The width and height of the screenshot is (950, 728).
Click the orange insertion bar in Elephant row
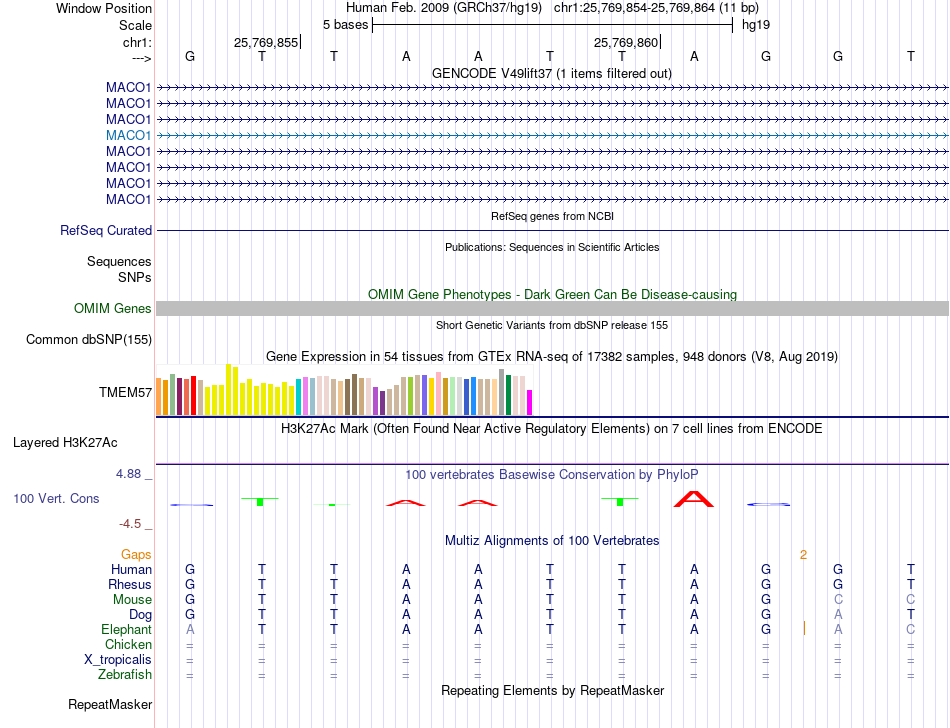[x=804, y=629]
